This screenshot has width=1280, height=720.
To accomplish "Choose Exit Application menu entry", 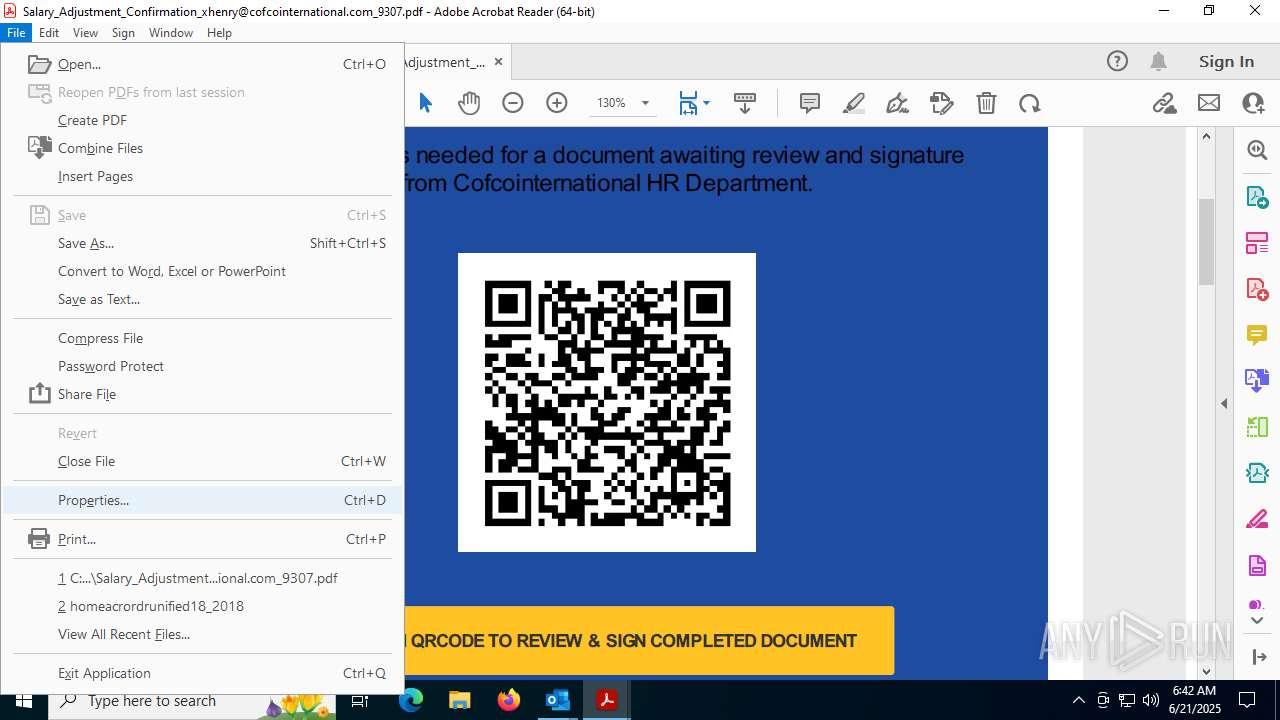I will click(x=203, y=673).
